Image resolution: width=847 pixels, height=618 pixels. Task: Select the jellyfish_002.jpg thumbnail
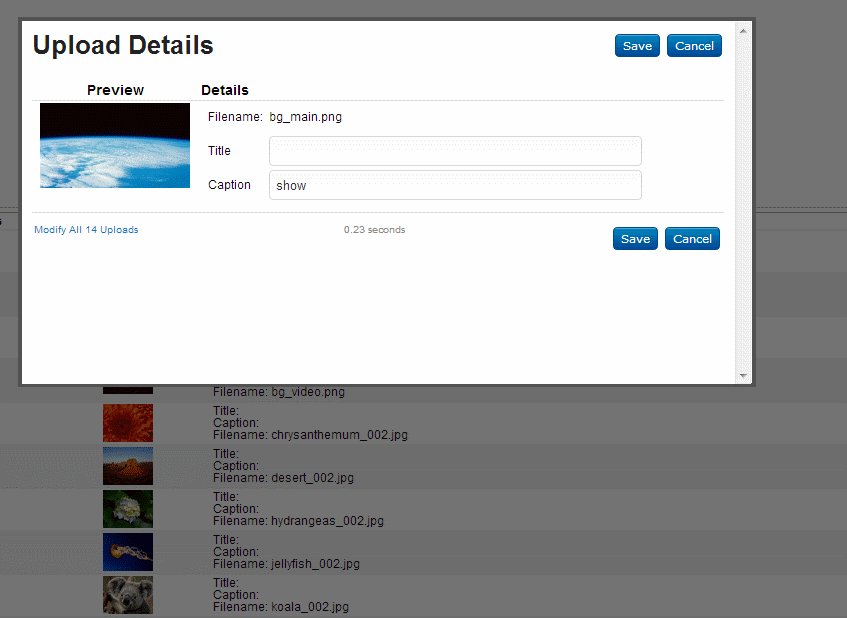[128, 552]
